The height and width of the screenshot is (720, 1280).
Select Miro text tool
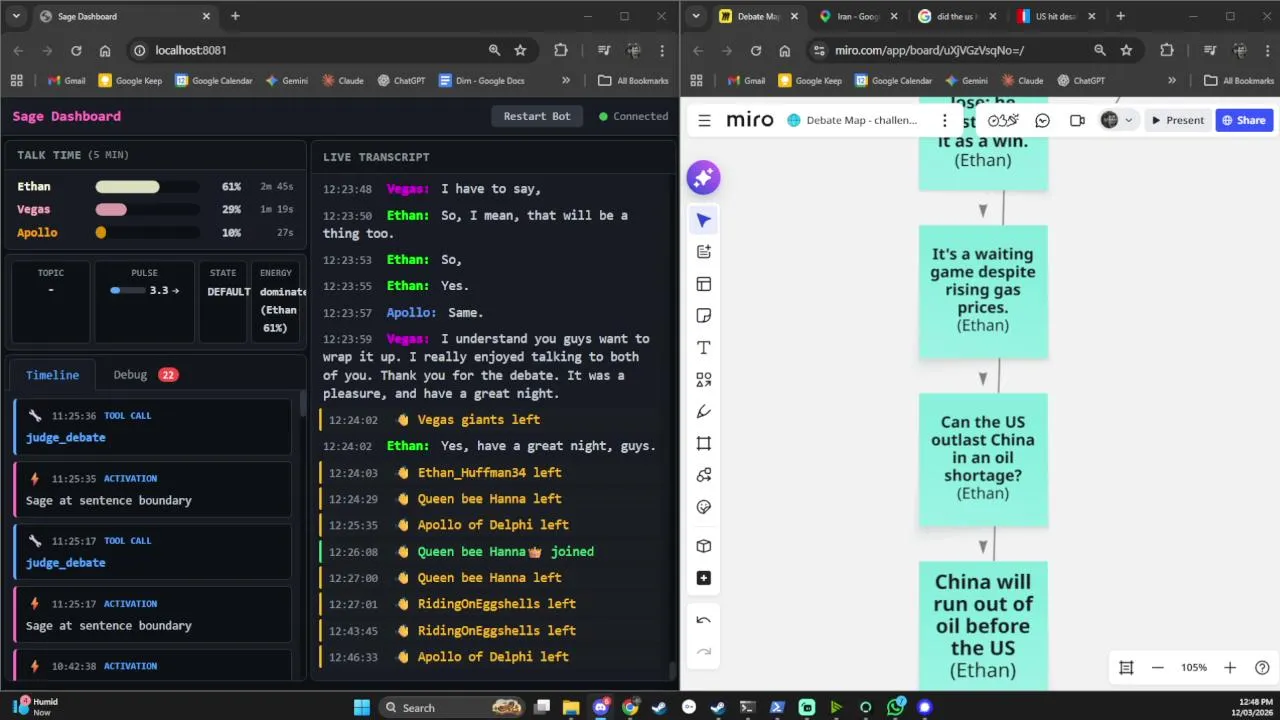pos(704,348)
